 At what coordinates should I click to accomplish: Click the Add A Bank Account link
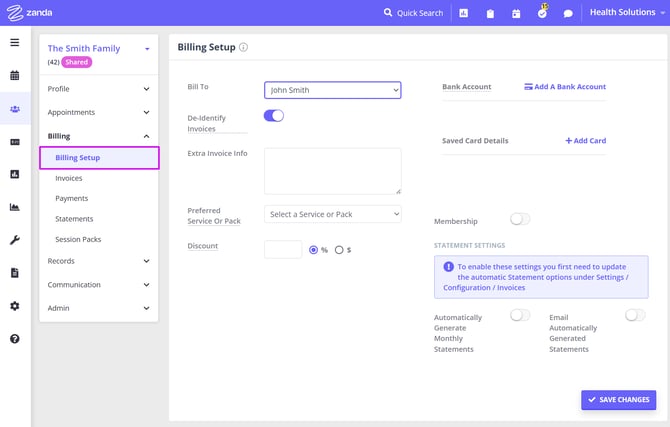click(x=565, y=87)
